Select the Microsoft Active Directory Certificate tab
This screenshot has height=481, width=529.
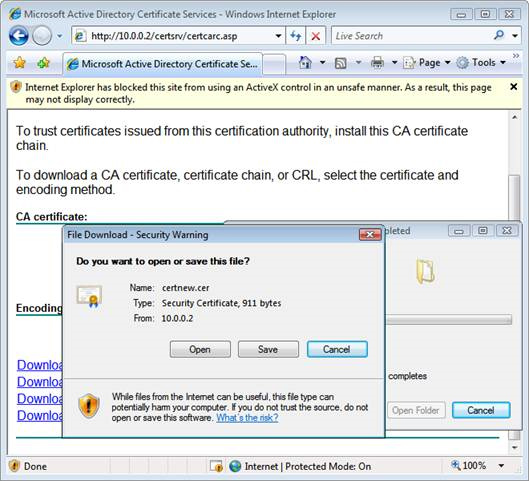(163, 64)
